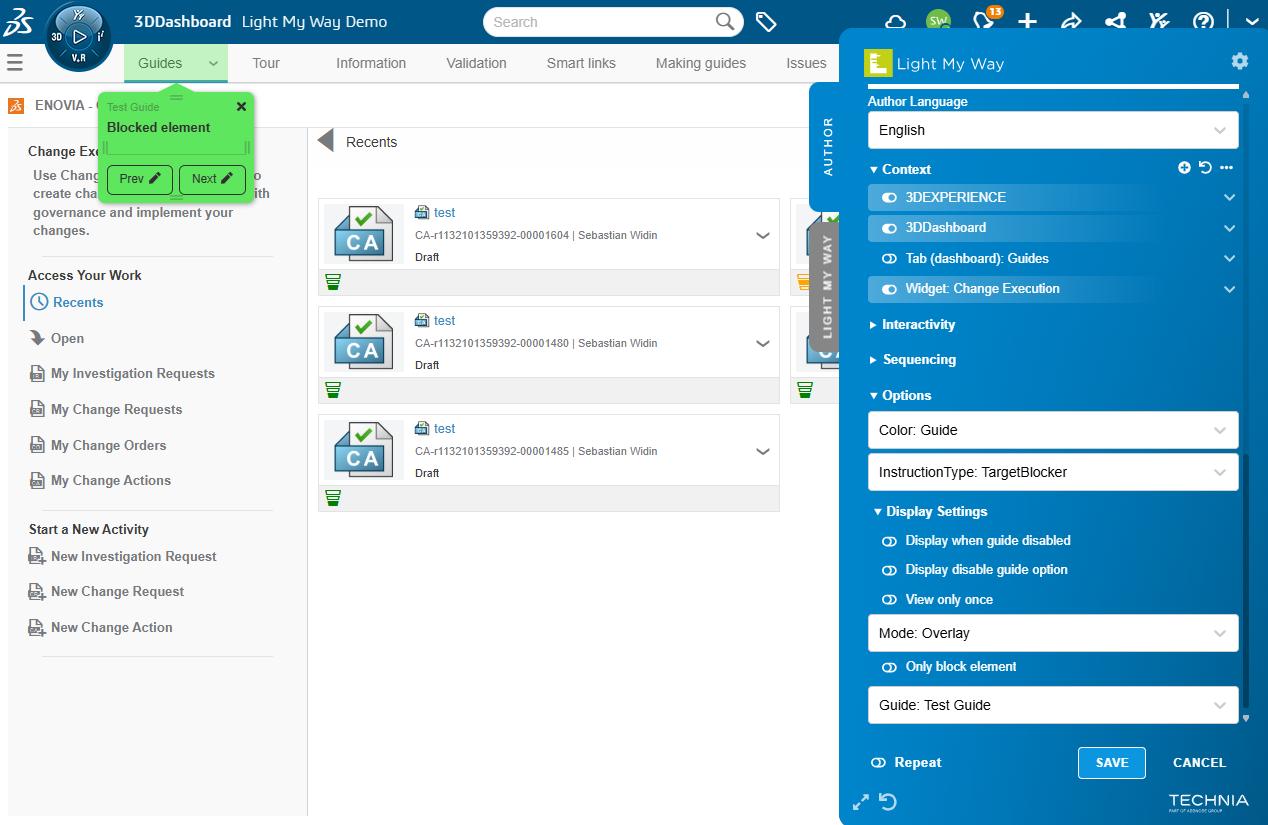Expand the 3DEXPERIENCE context chevron
1268x825 pixels.
[x=1230, y=198]
